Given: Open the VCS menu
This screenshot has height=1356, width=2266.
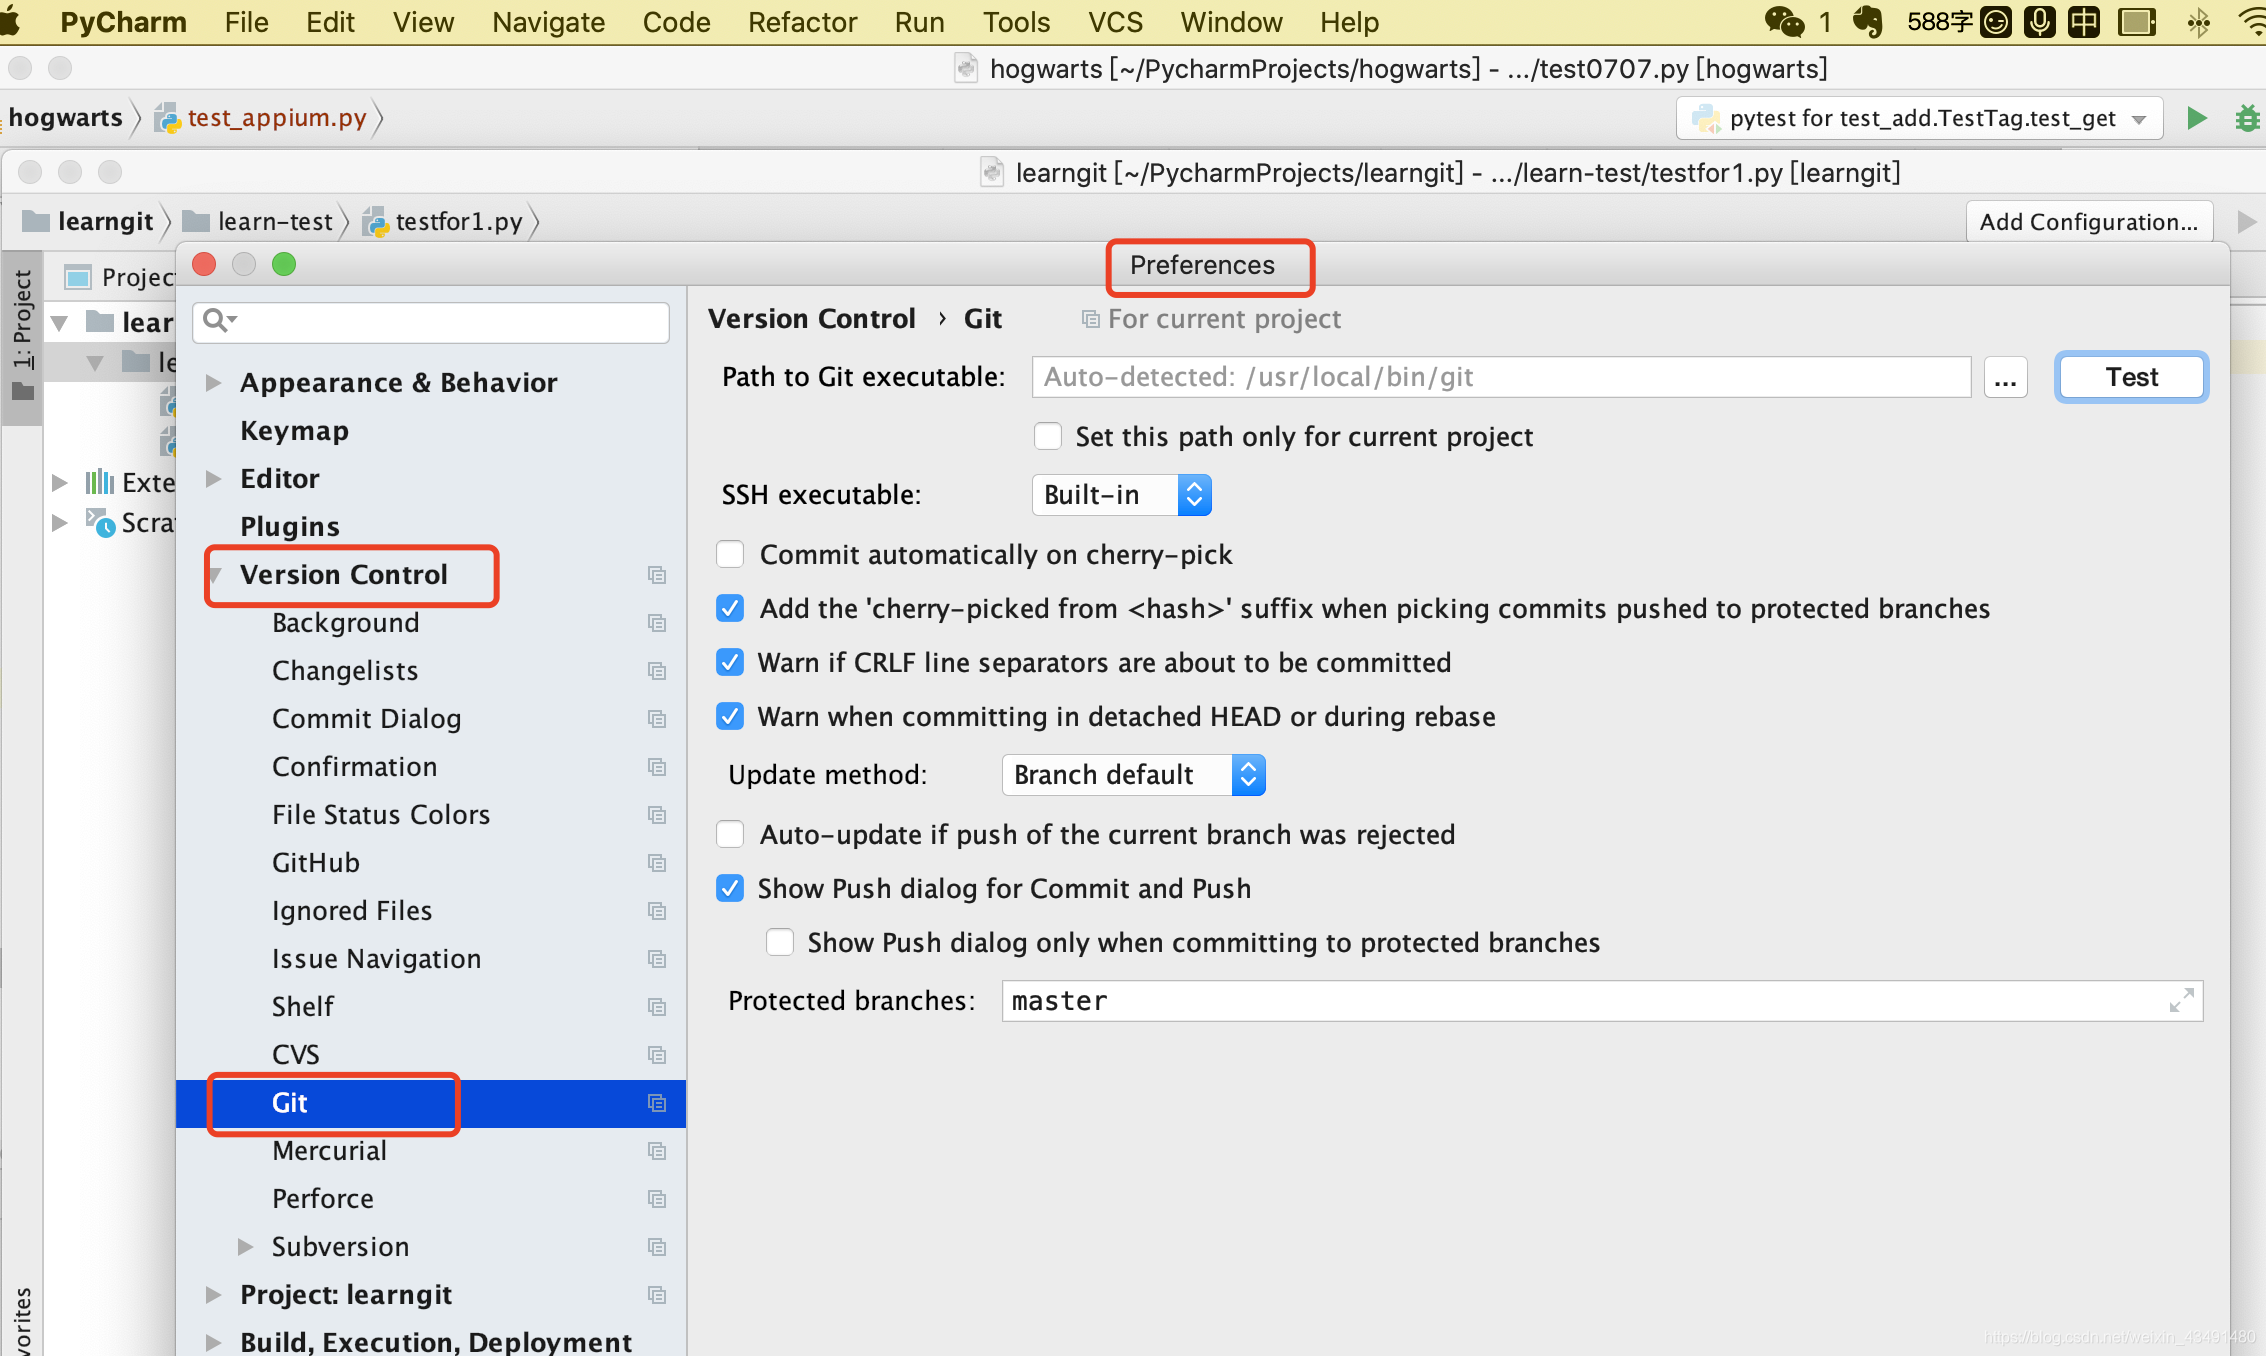Looking at the screenshot, I should pos(1115,22).
